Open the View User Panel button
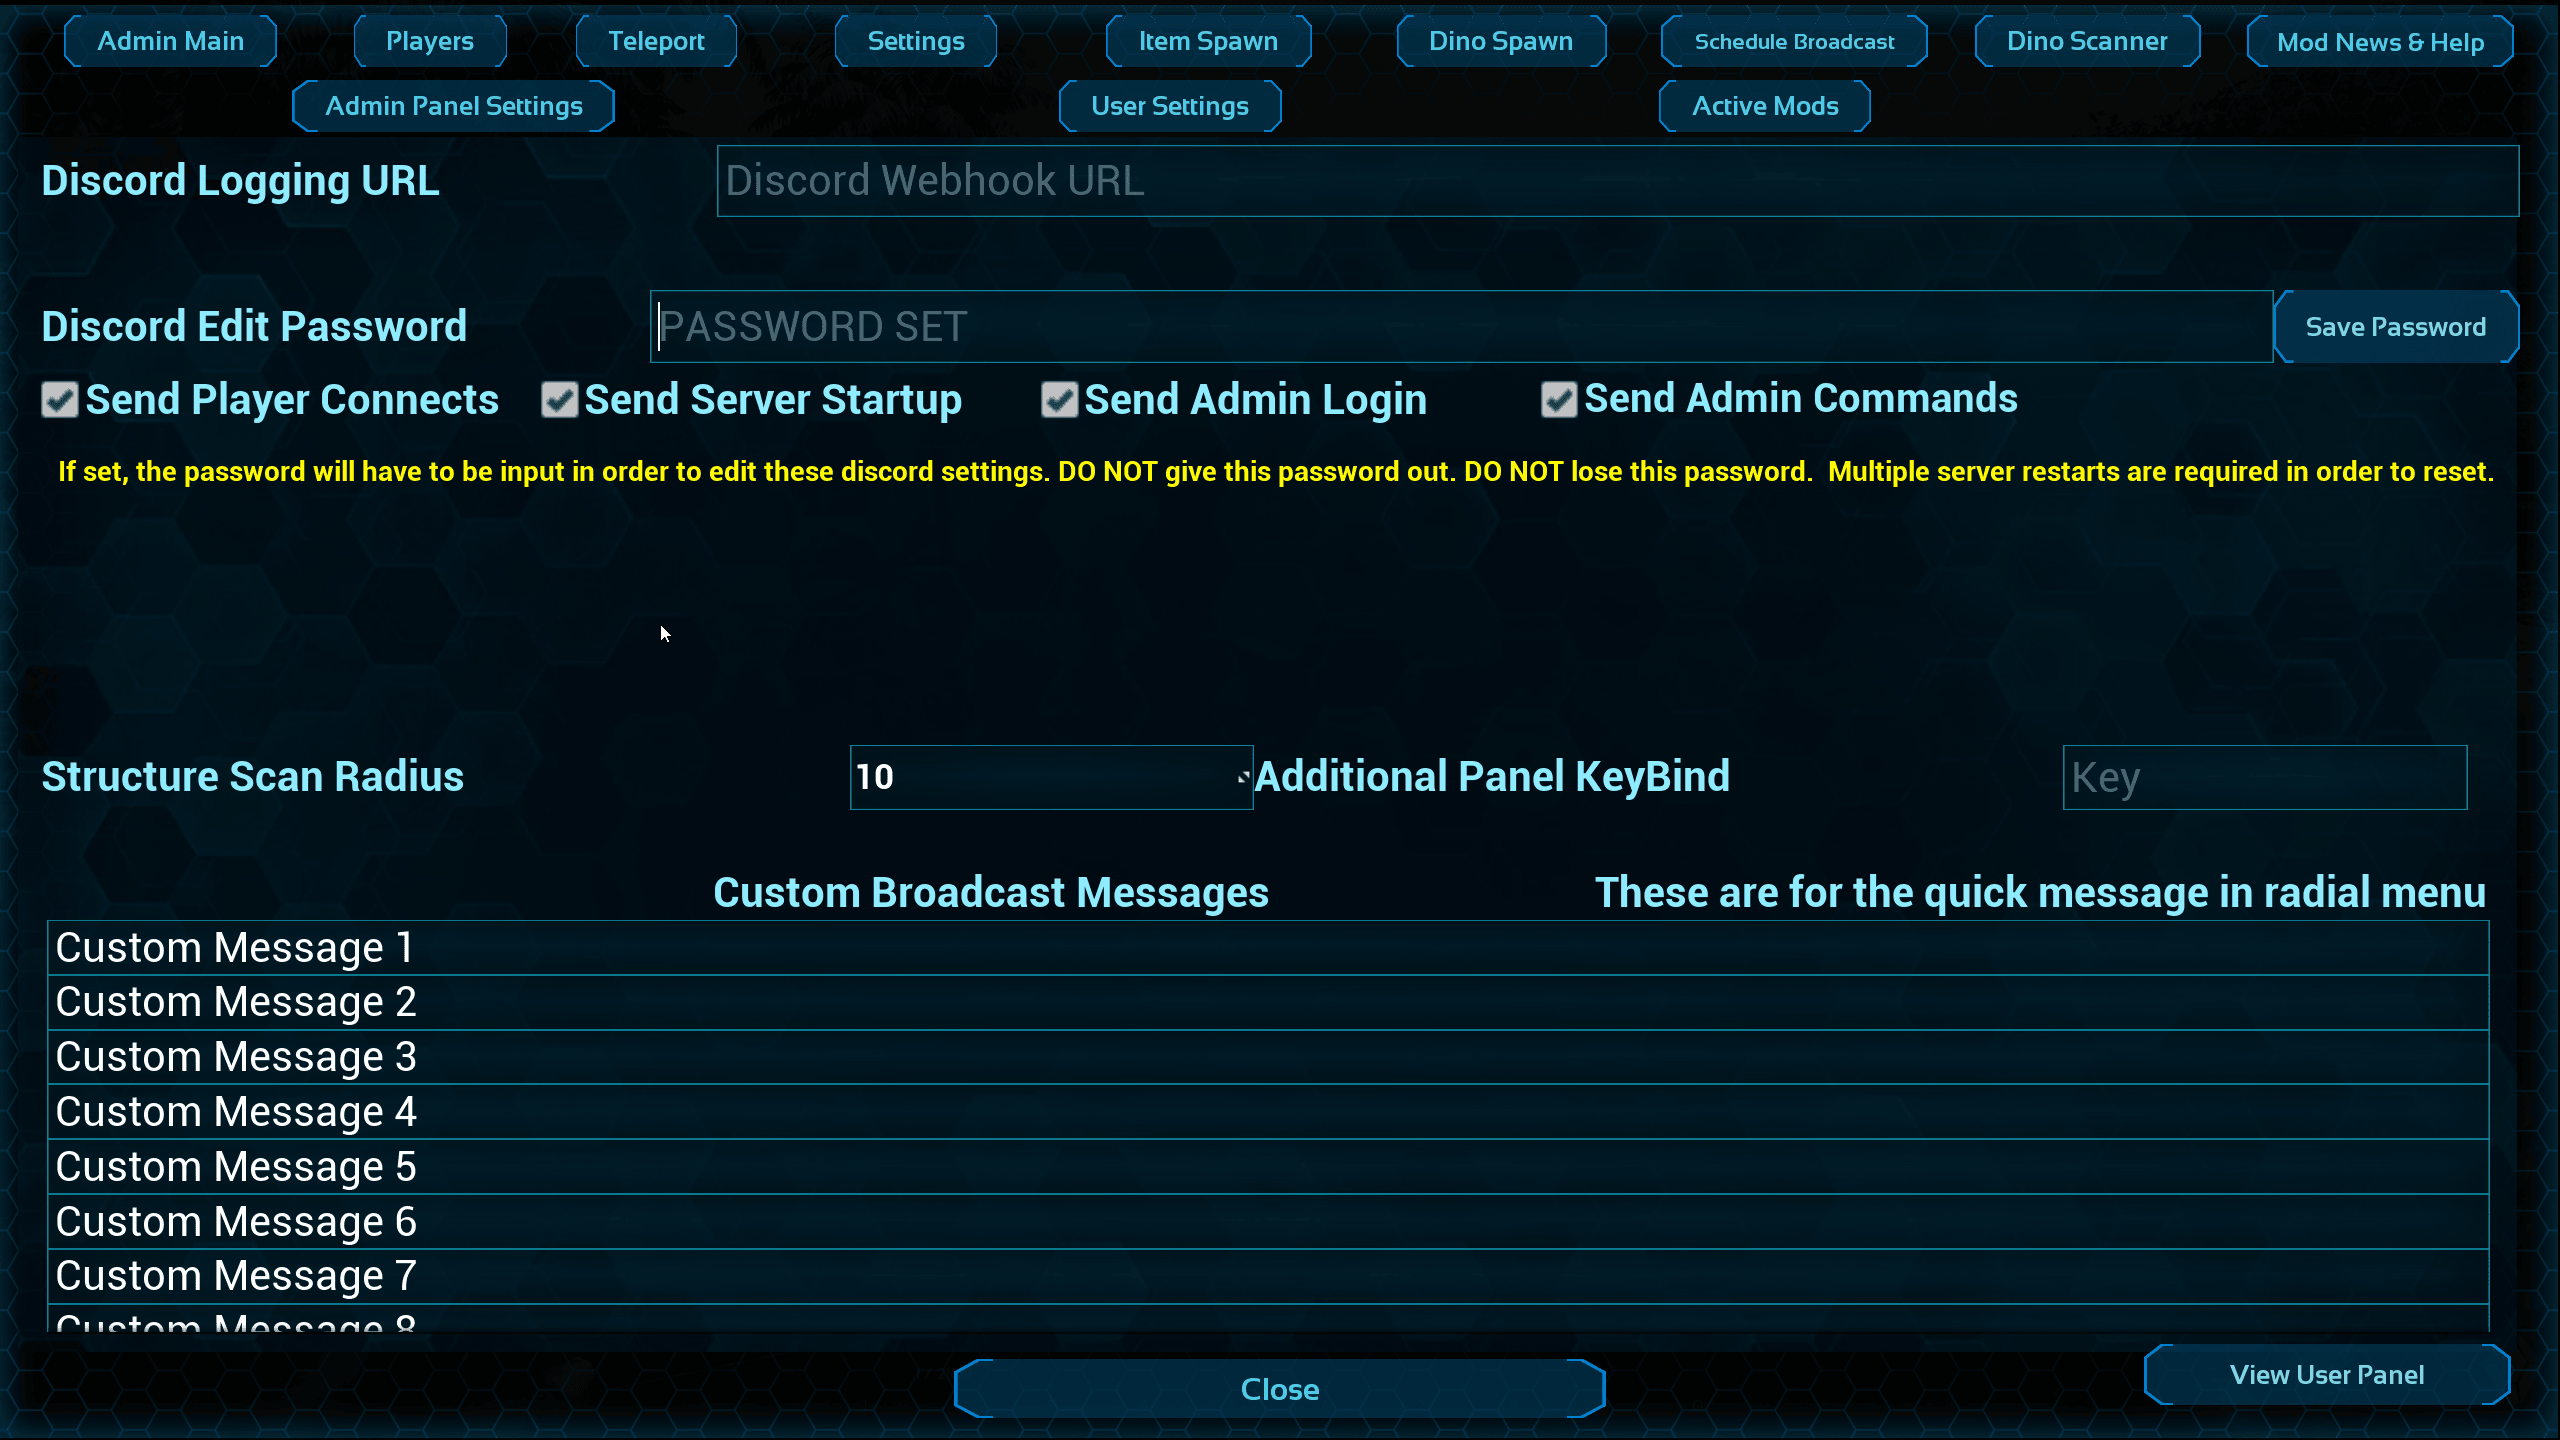The image size is (2560, 1440). [2327, 1375]
